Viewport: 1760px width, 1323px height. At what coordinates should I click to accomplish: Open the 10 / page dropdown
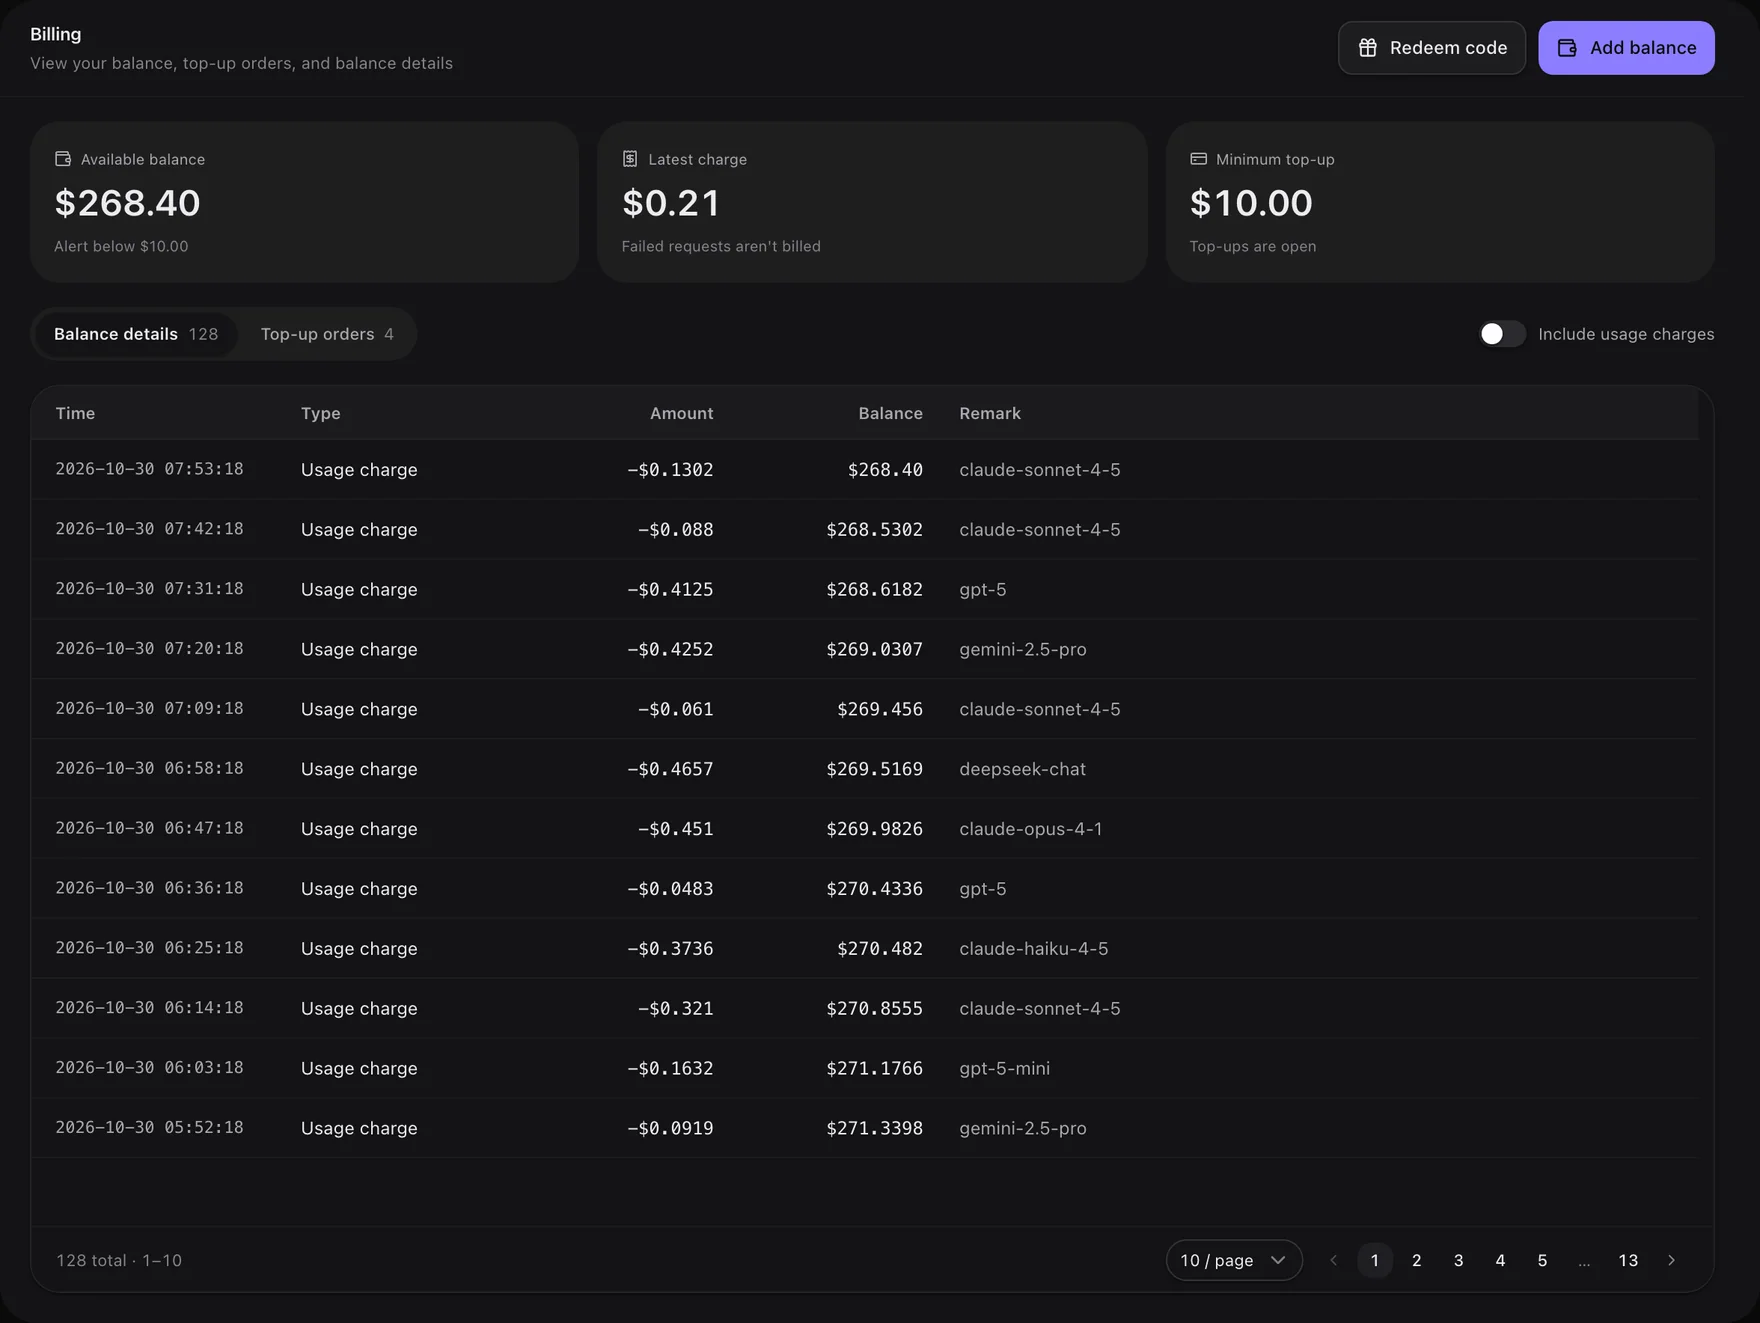(x=1234, y=1260)
